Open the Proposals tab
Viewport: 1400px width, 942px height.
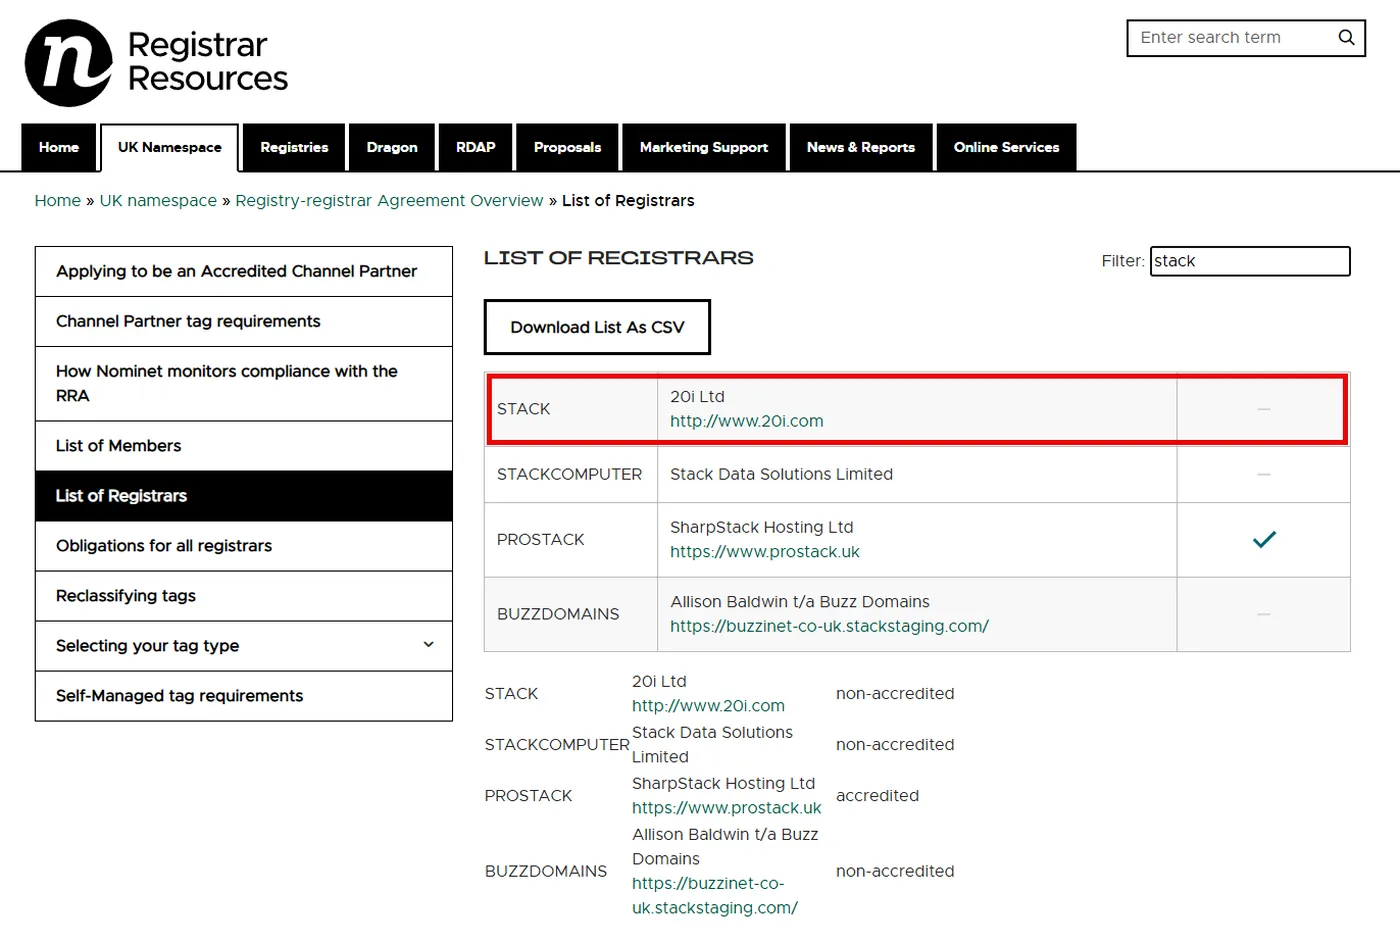(568, 147)
